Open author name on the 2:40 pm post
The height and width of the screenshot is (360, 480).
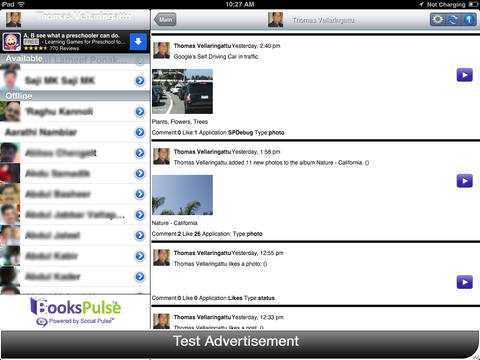202,46
